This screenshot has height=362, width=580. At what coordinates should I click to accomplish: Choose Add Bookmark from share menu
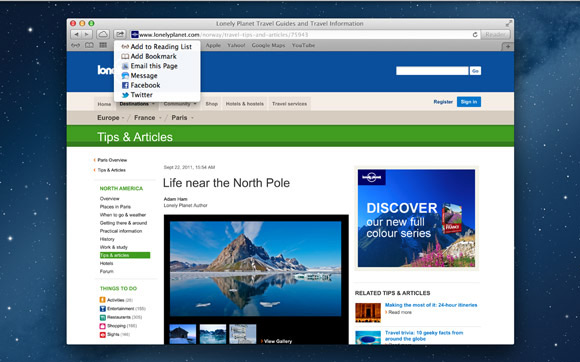click(157, 56)
